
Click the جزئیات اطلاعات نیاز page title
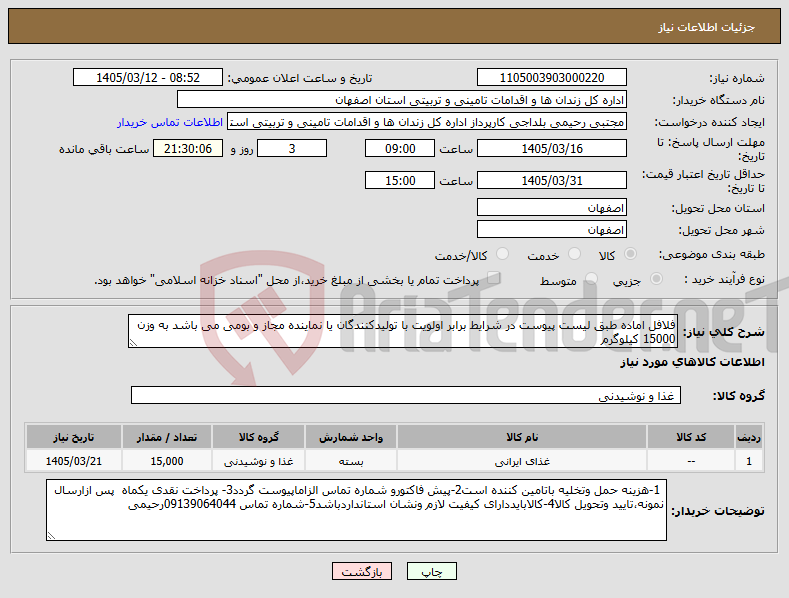(x=706, y=27)
